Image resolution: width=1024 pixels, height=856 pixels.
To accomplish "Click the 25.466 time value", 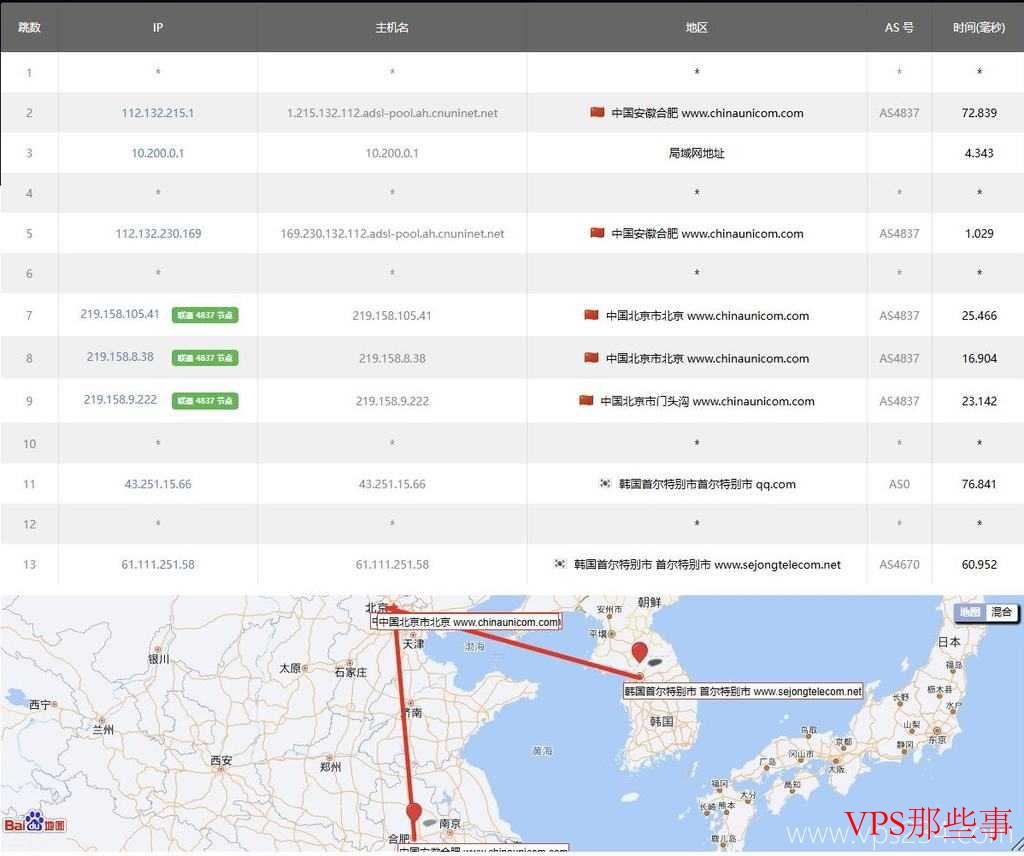I will 979,316.
